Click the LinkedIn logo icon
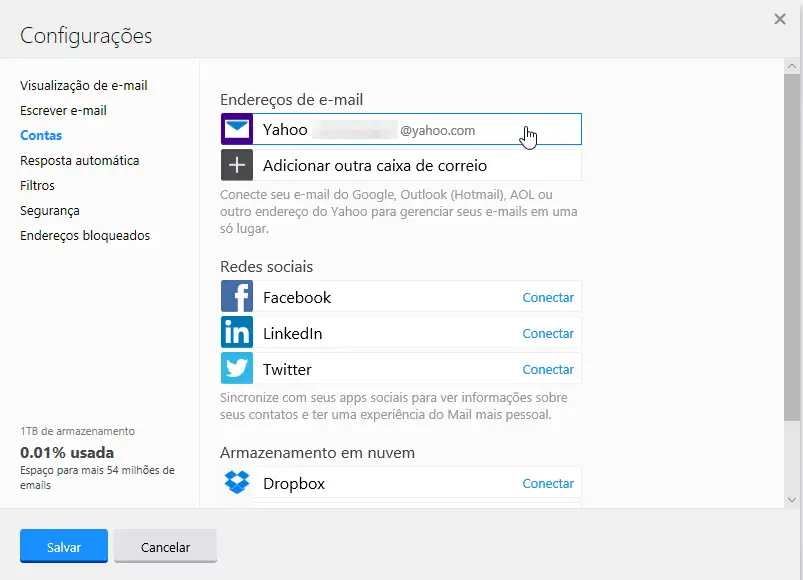803x580 pixels. click(x=237, y=333)
